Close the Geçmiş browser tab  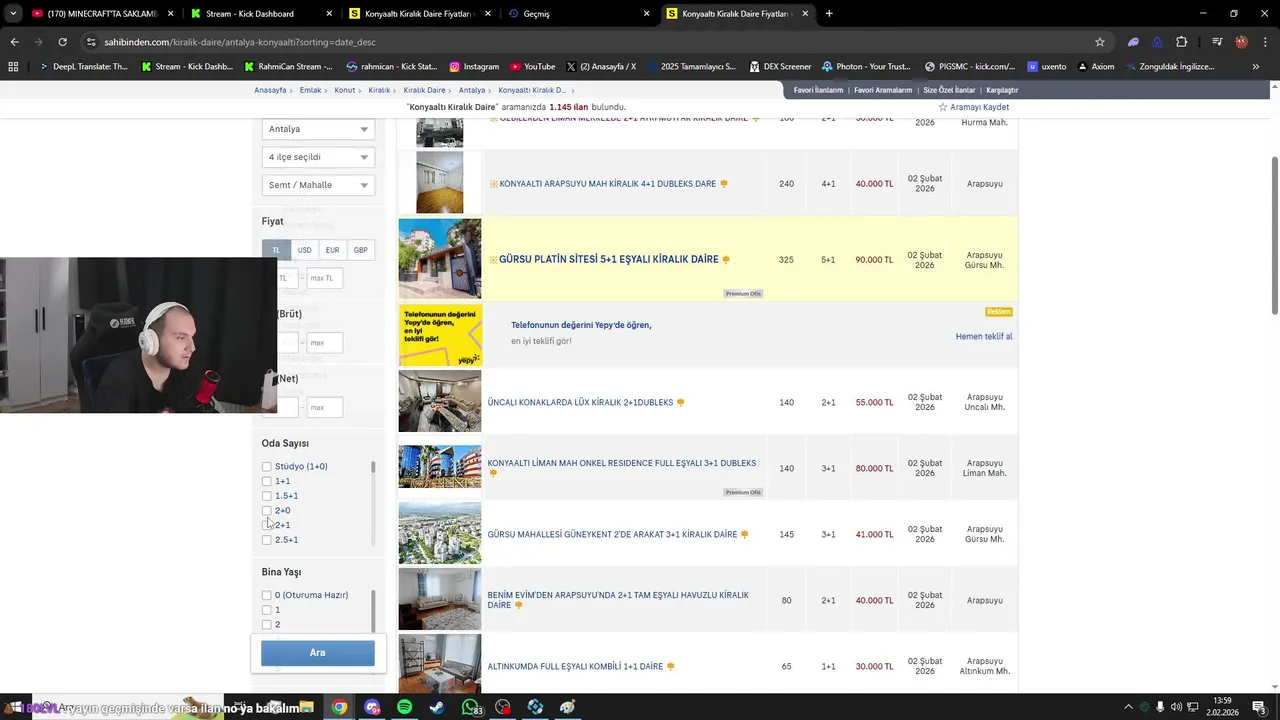pos(647,14)
